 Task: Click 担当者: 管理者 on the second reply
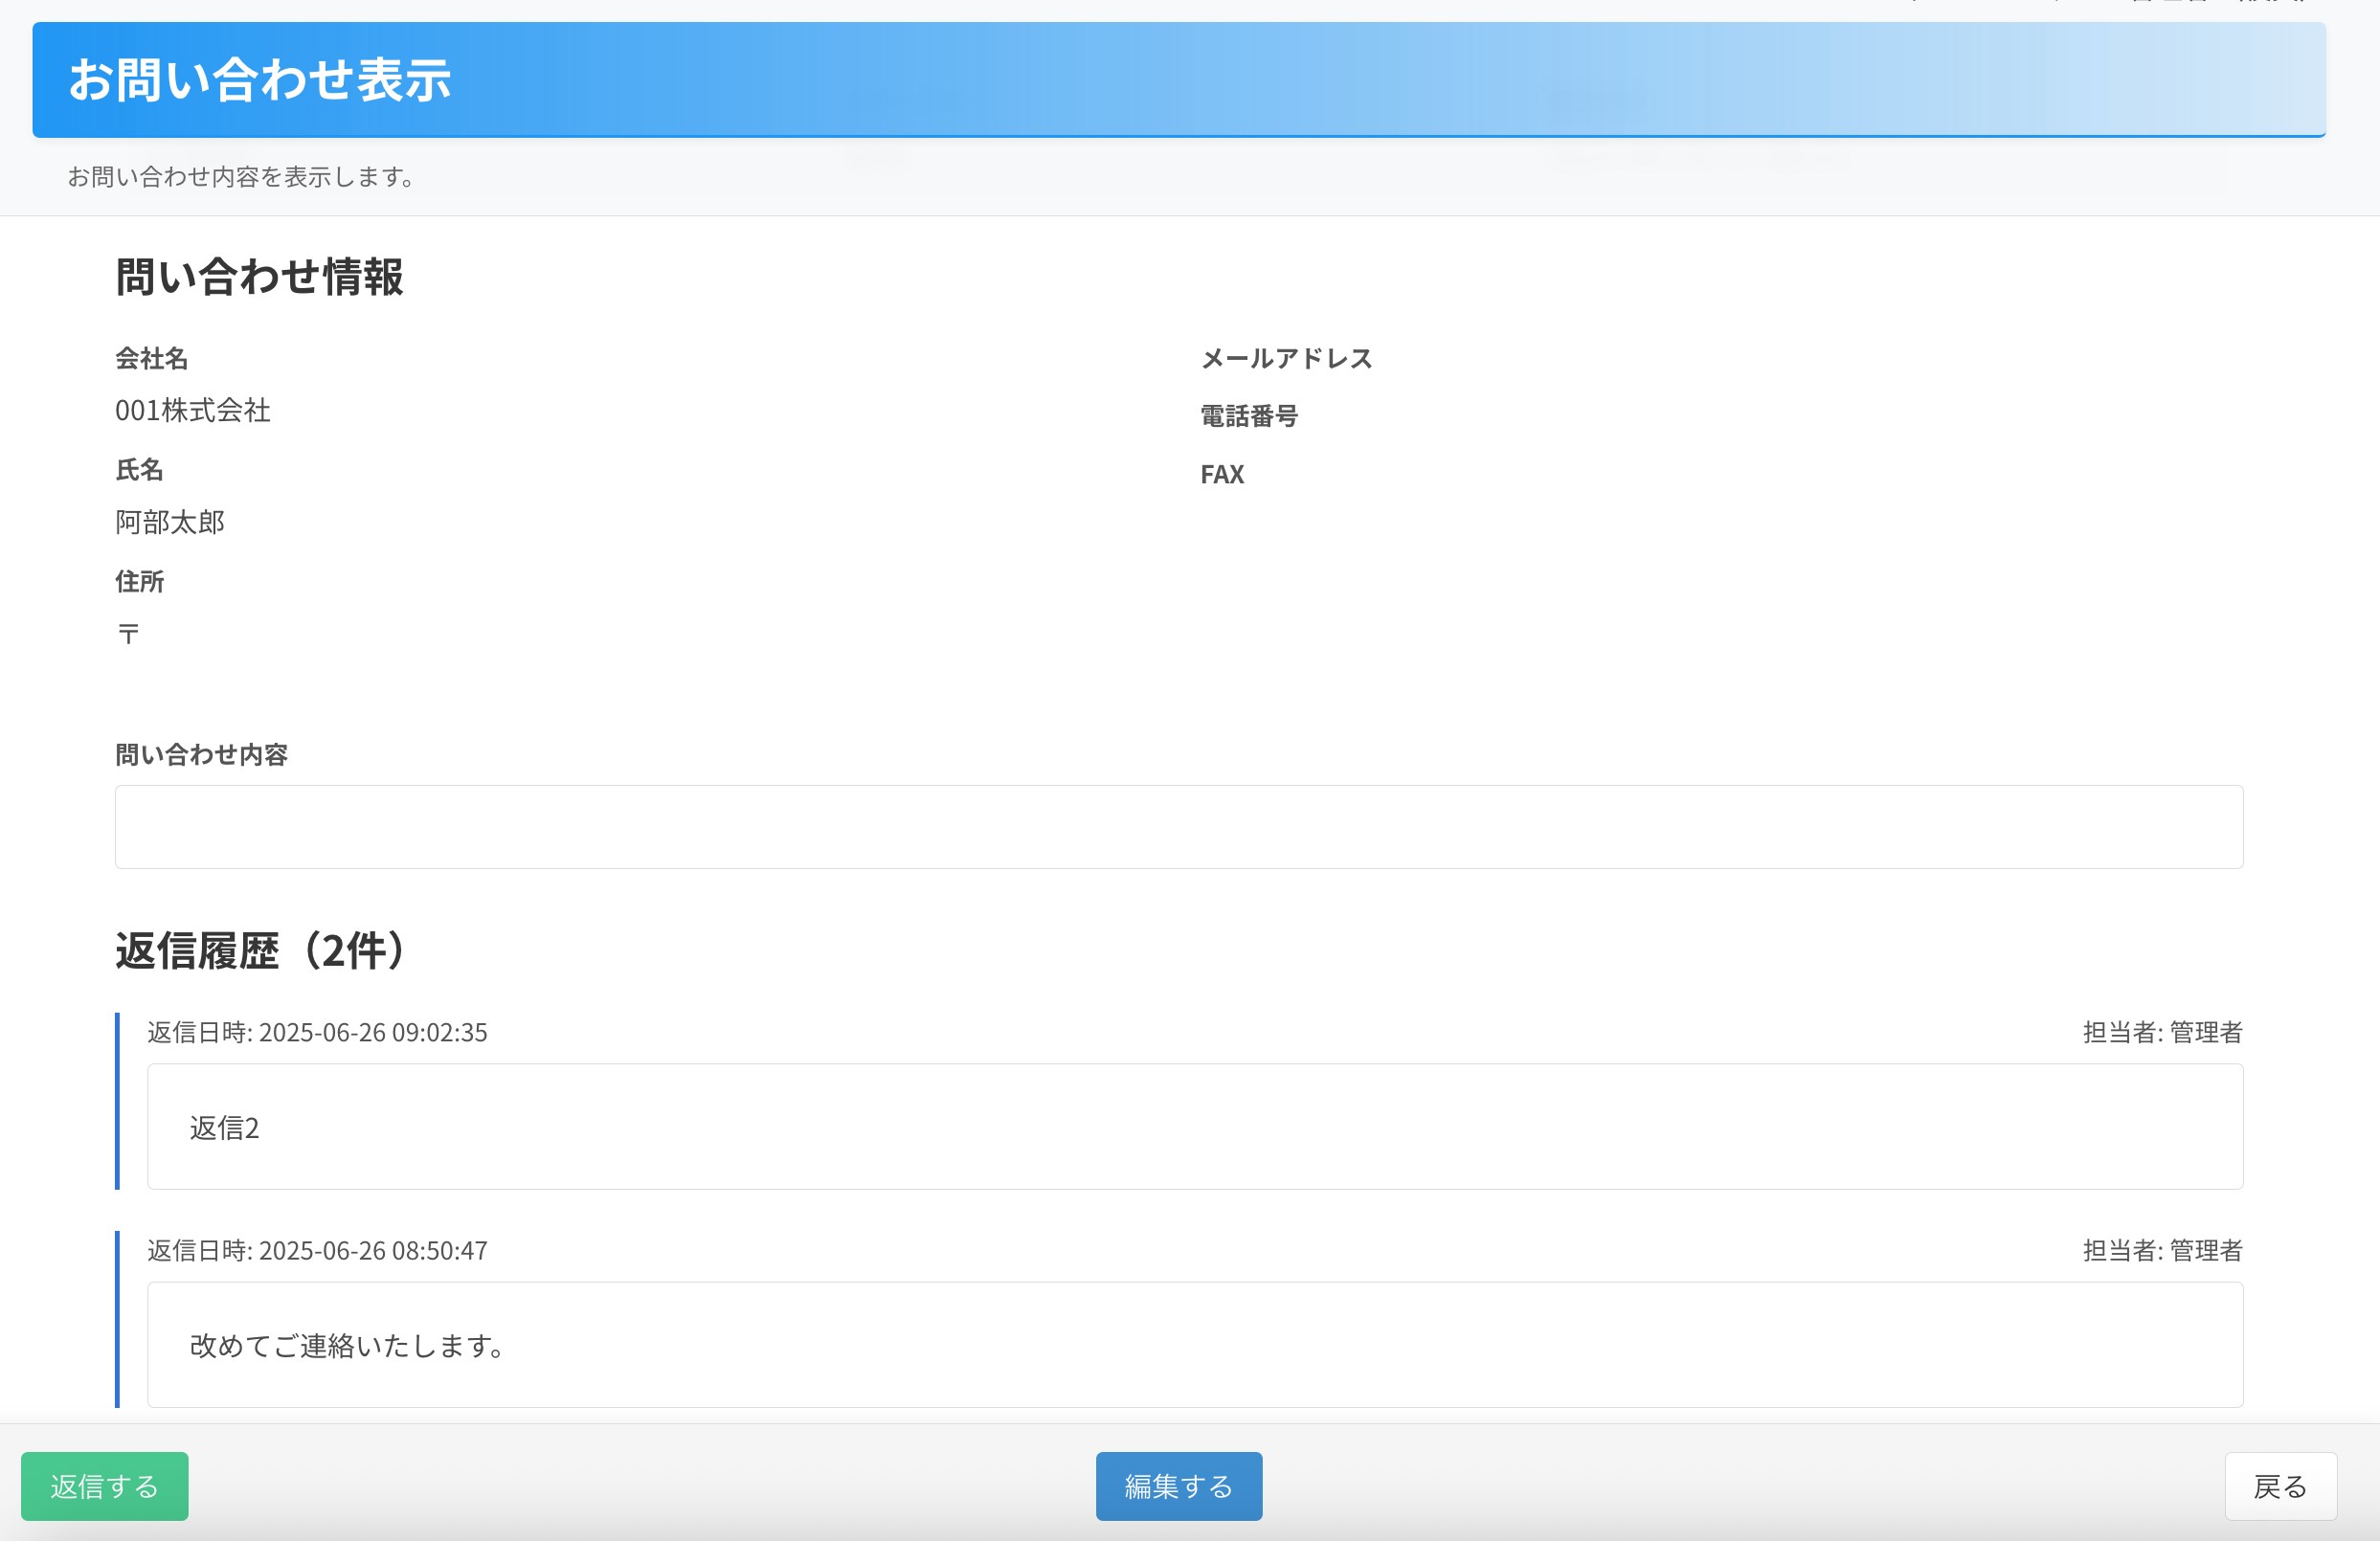[x=2162, y=1250]
